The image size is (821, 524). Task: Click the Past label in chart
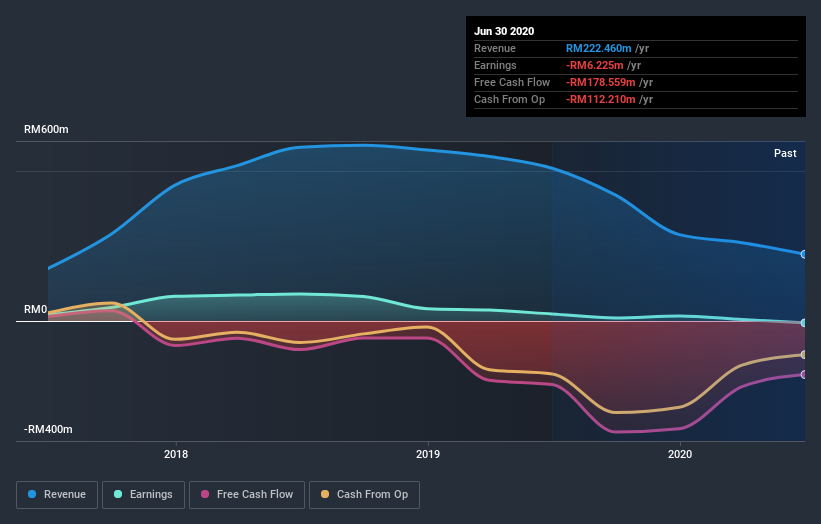pos(785,153)
